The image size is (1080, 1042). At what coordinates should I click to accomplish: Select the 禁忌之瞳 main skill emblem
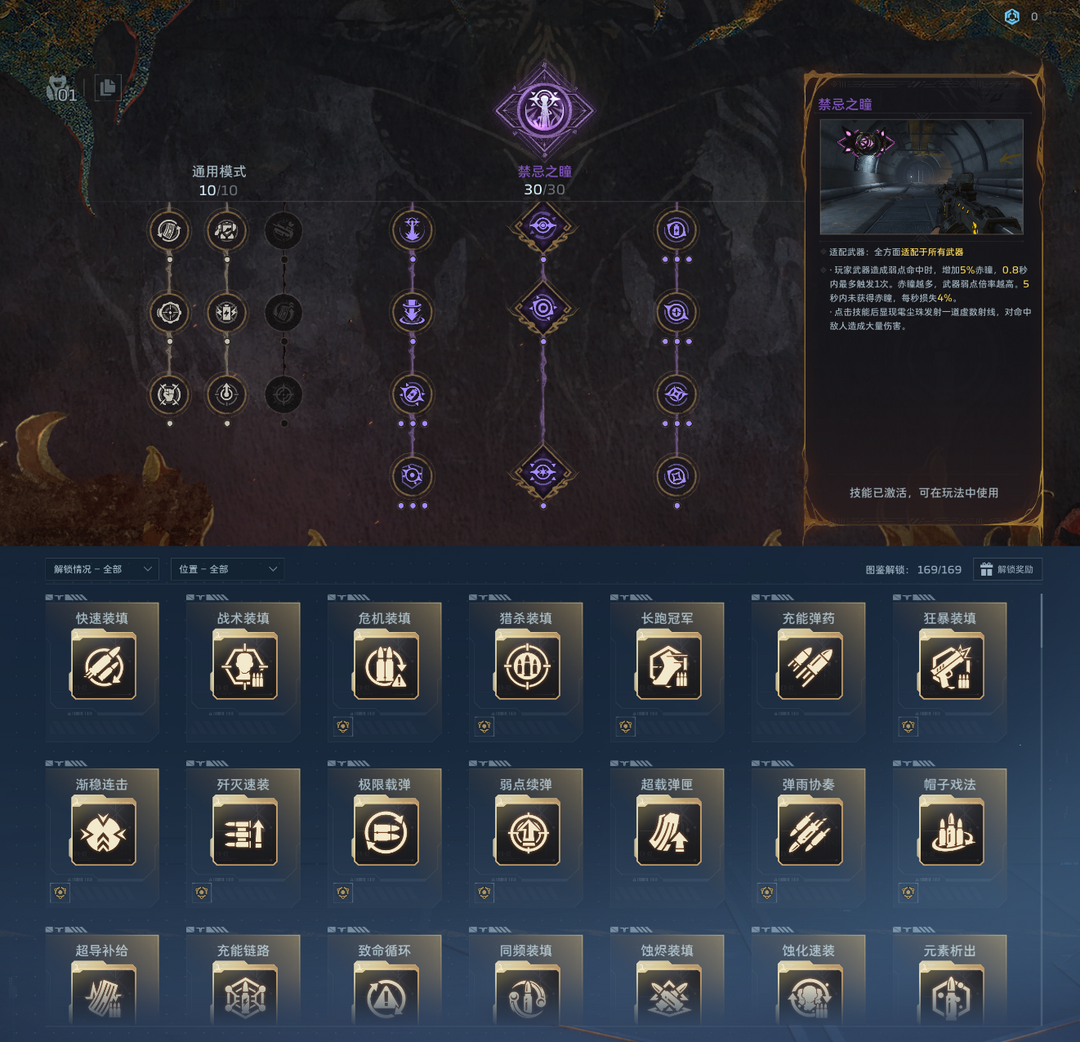(x=544, y=111)
